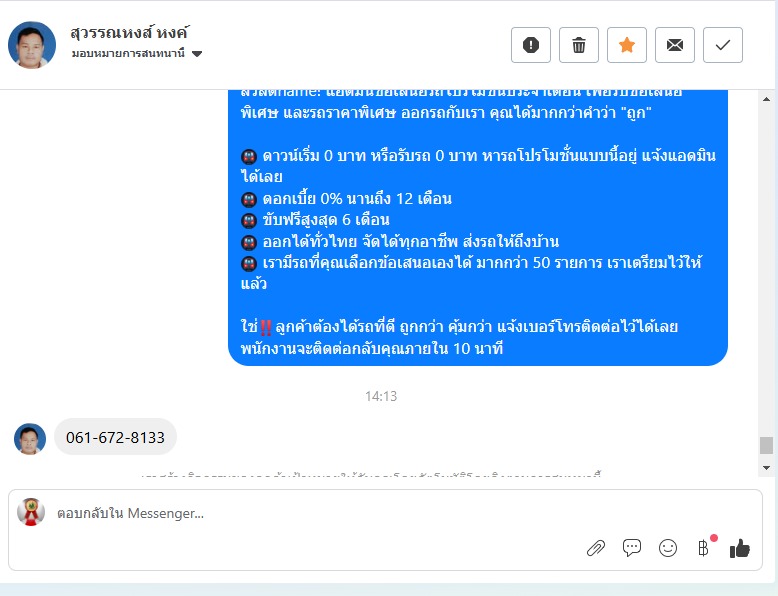Delete conversation using the trash icon
The width and height of the screenshot is (778, 596).
pyautogui.click(x=579, y=45)
